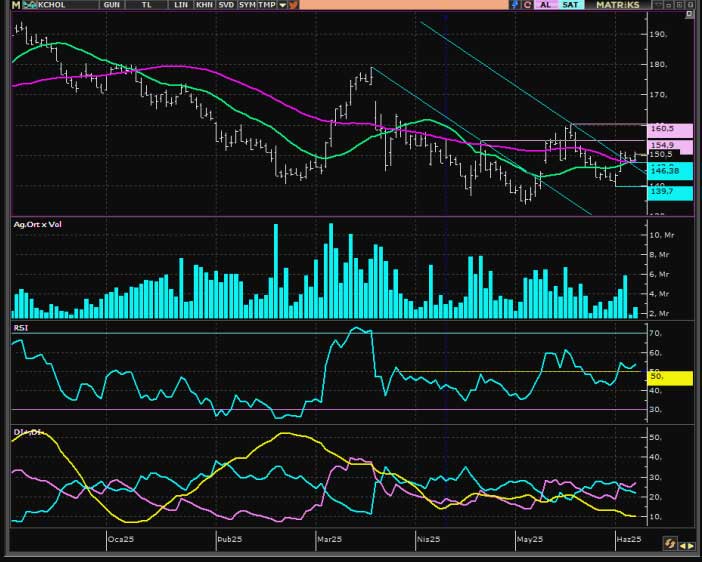Edit the KCHOL symbol field

(x=67, y=5)
